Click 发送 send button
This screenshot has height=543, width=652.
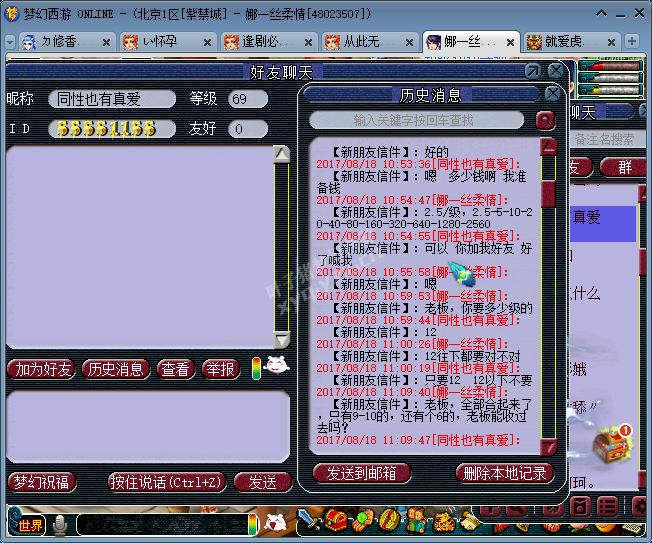(262, 482)
